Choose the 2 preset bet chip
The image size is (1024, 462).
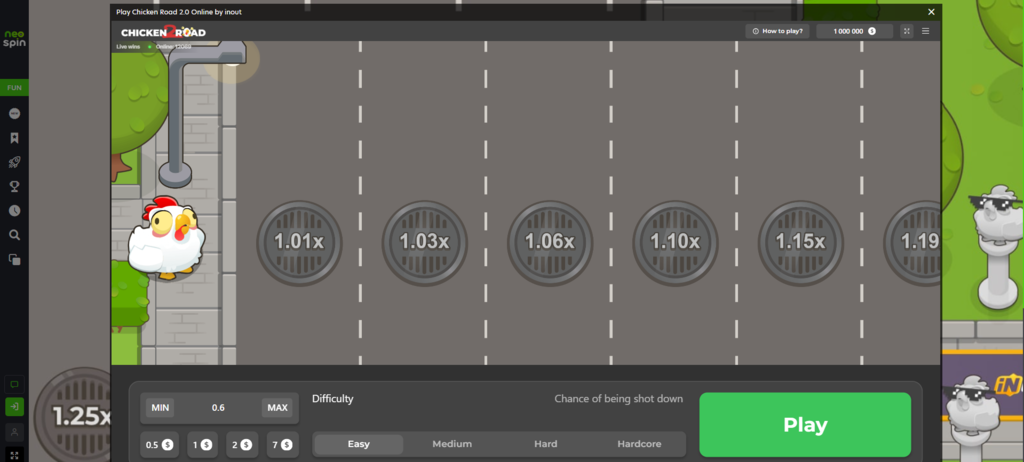coord(242,445)
